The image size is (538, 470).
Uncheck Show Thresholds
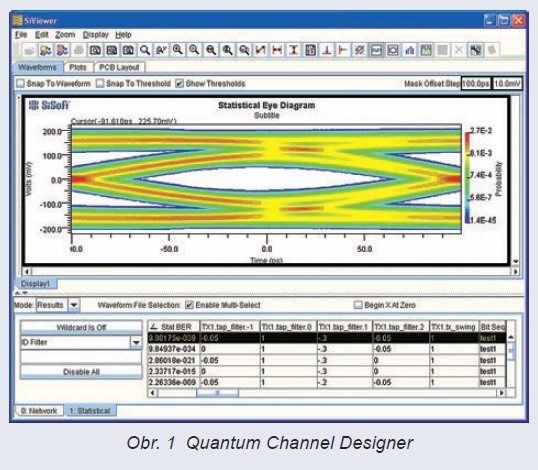coord(179,83)
